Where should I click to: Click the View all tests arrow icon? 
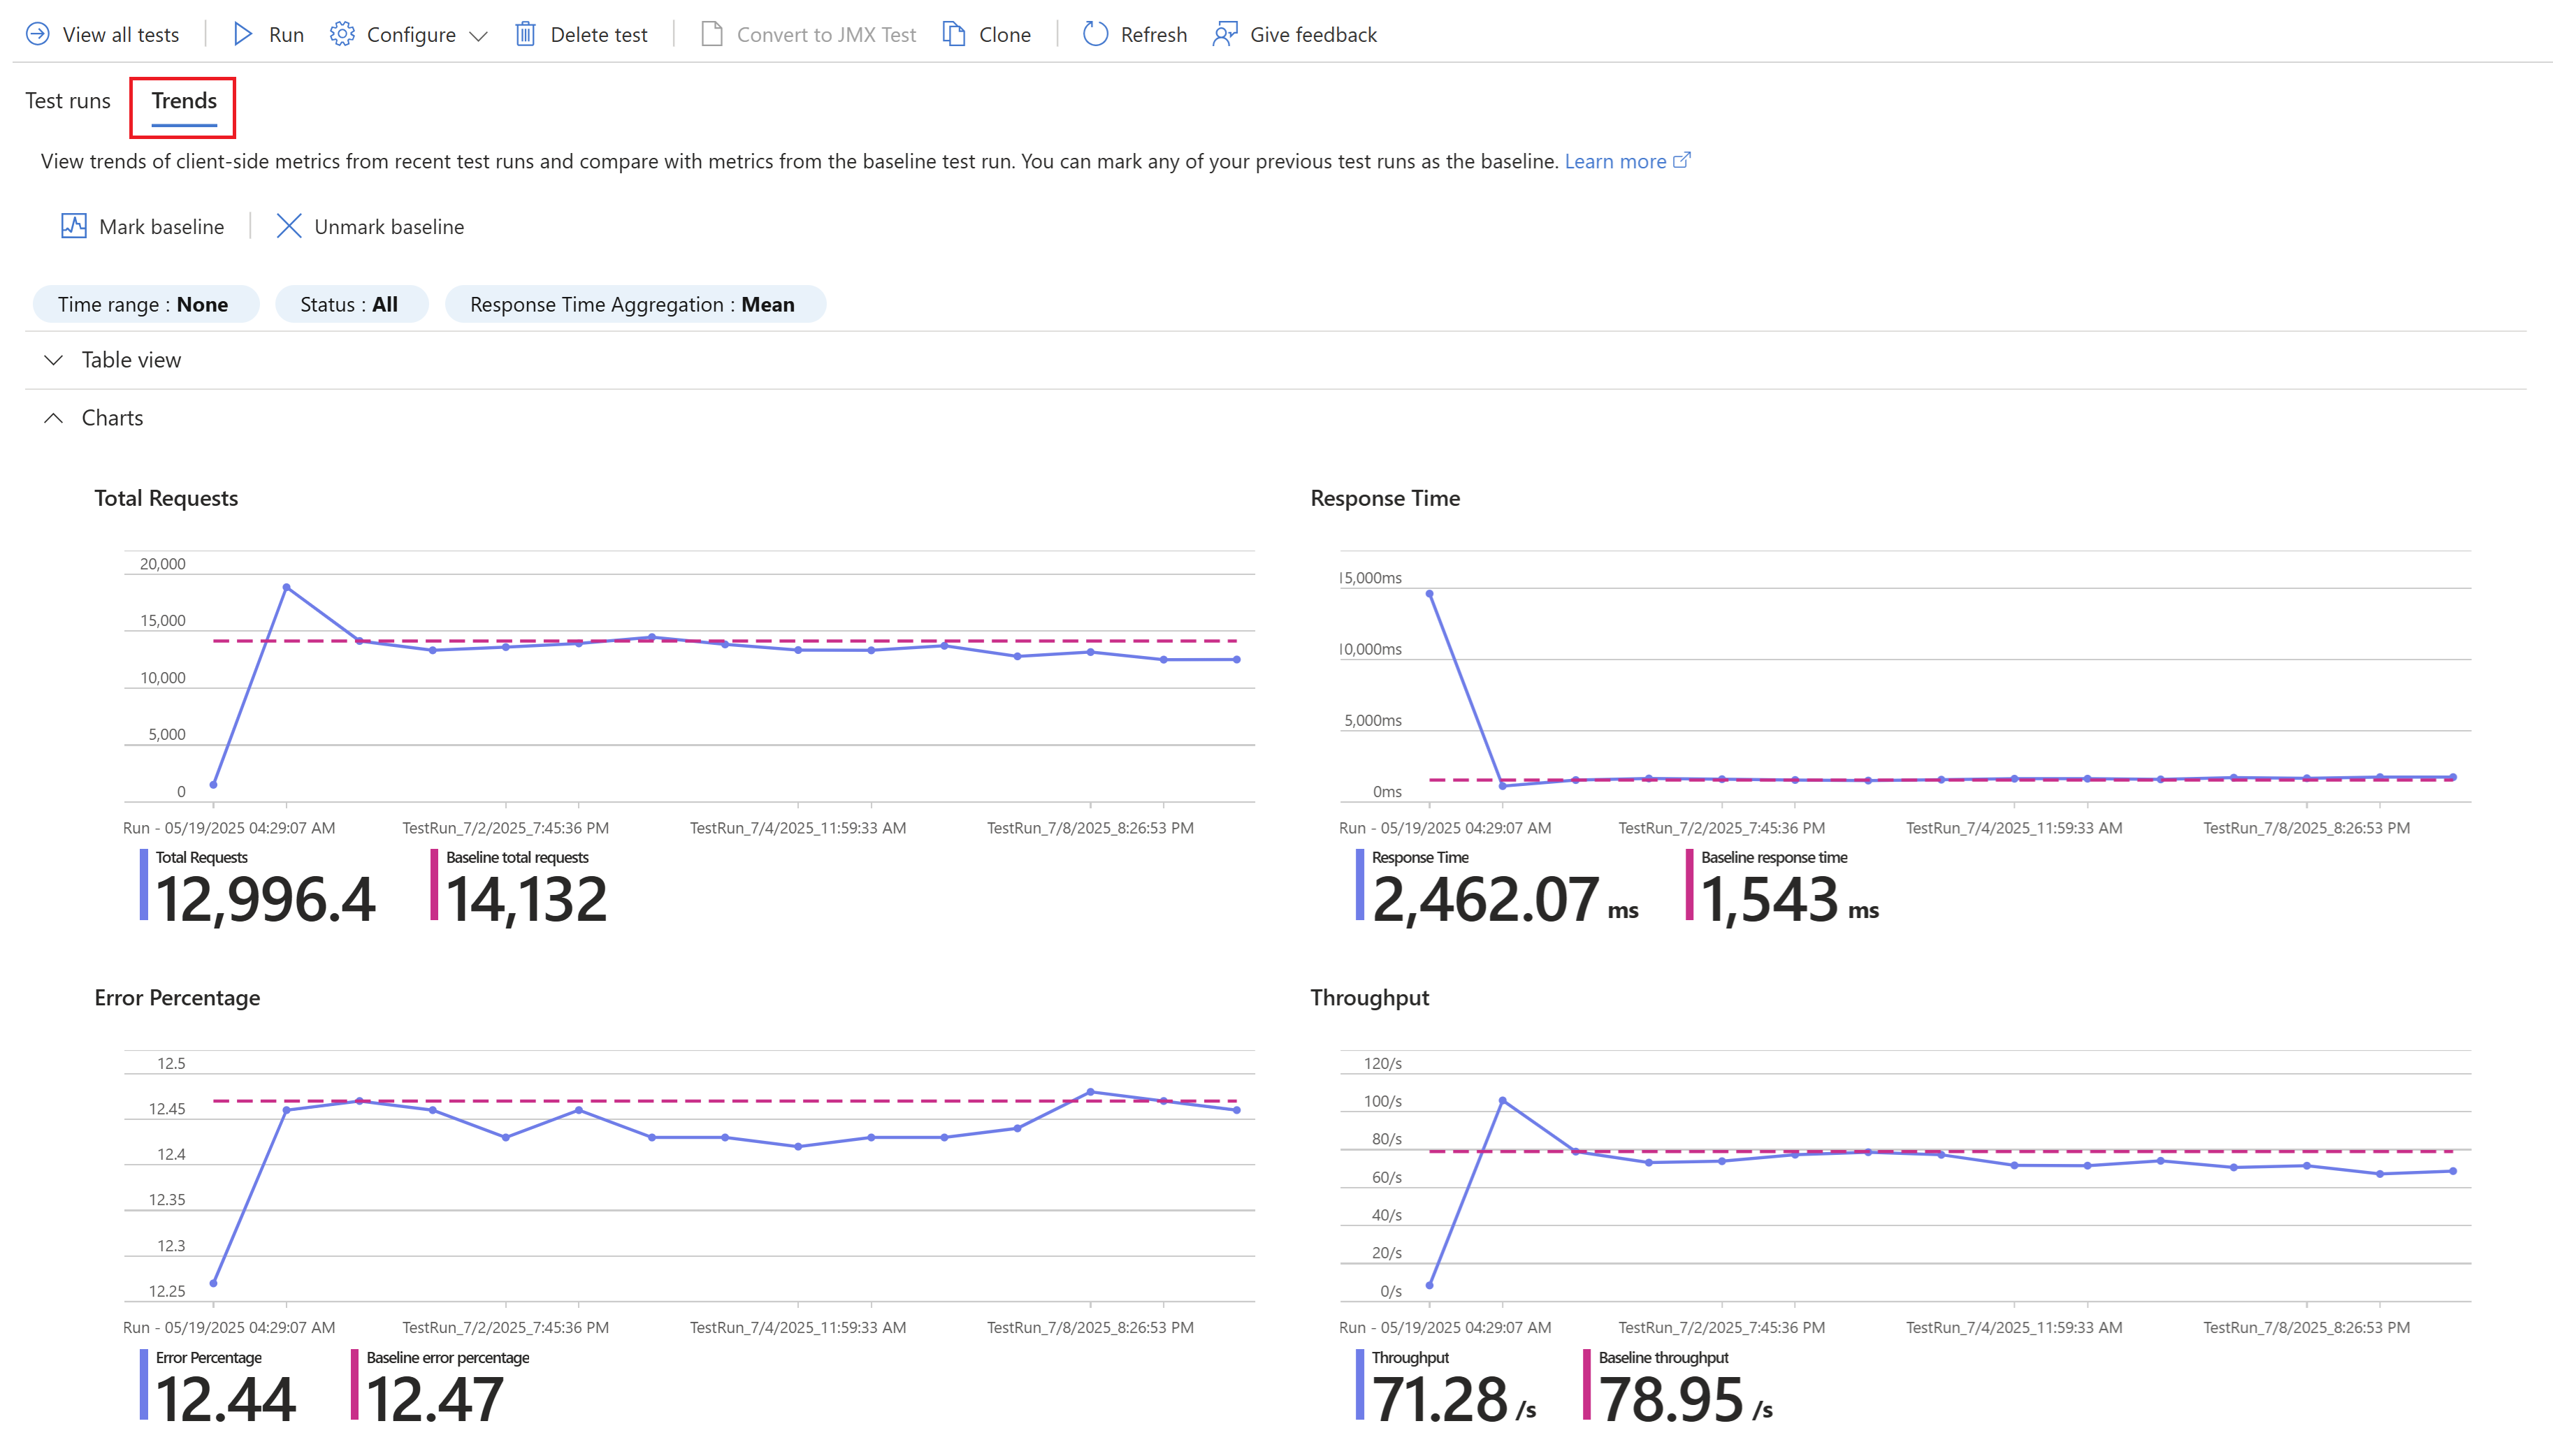[37, 34]
